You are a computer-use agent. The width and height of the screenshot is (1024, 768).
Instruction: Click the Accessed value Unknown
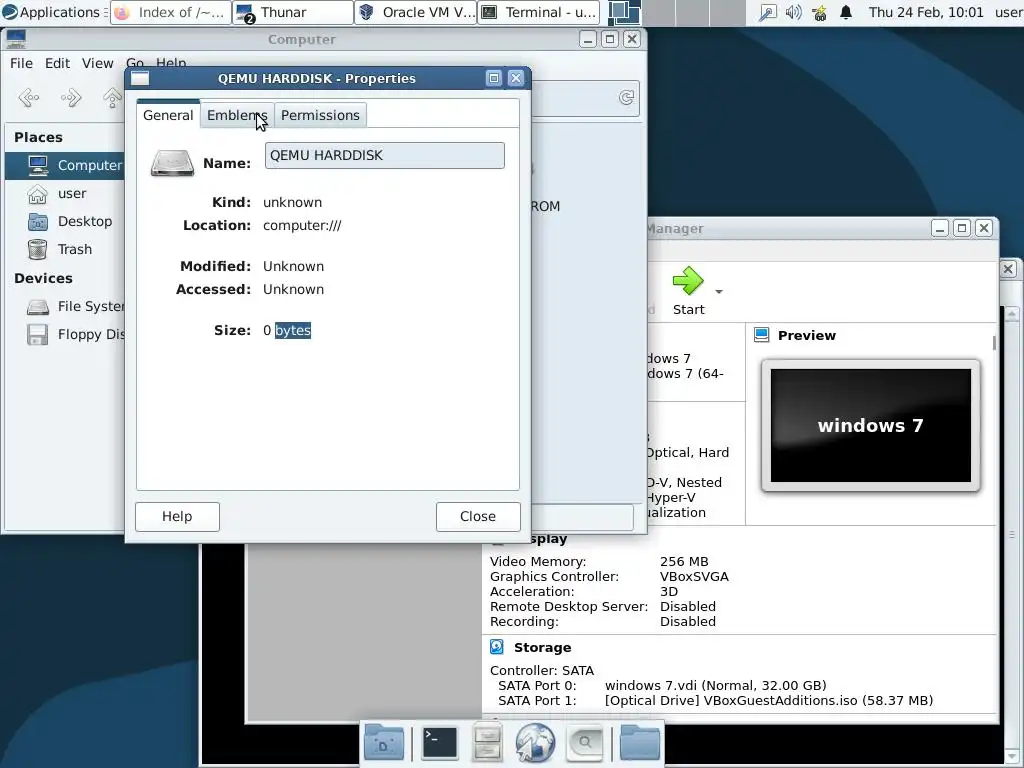pyautogui.click(x=293, y=289)
